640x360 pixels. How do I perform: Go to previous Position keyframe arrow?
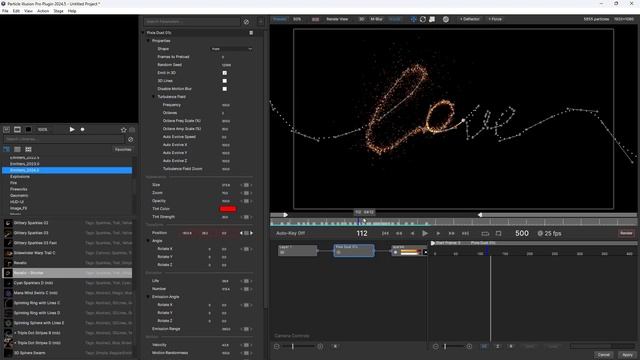coord(241,233)
